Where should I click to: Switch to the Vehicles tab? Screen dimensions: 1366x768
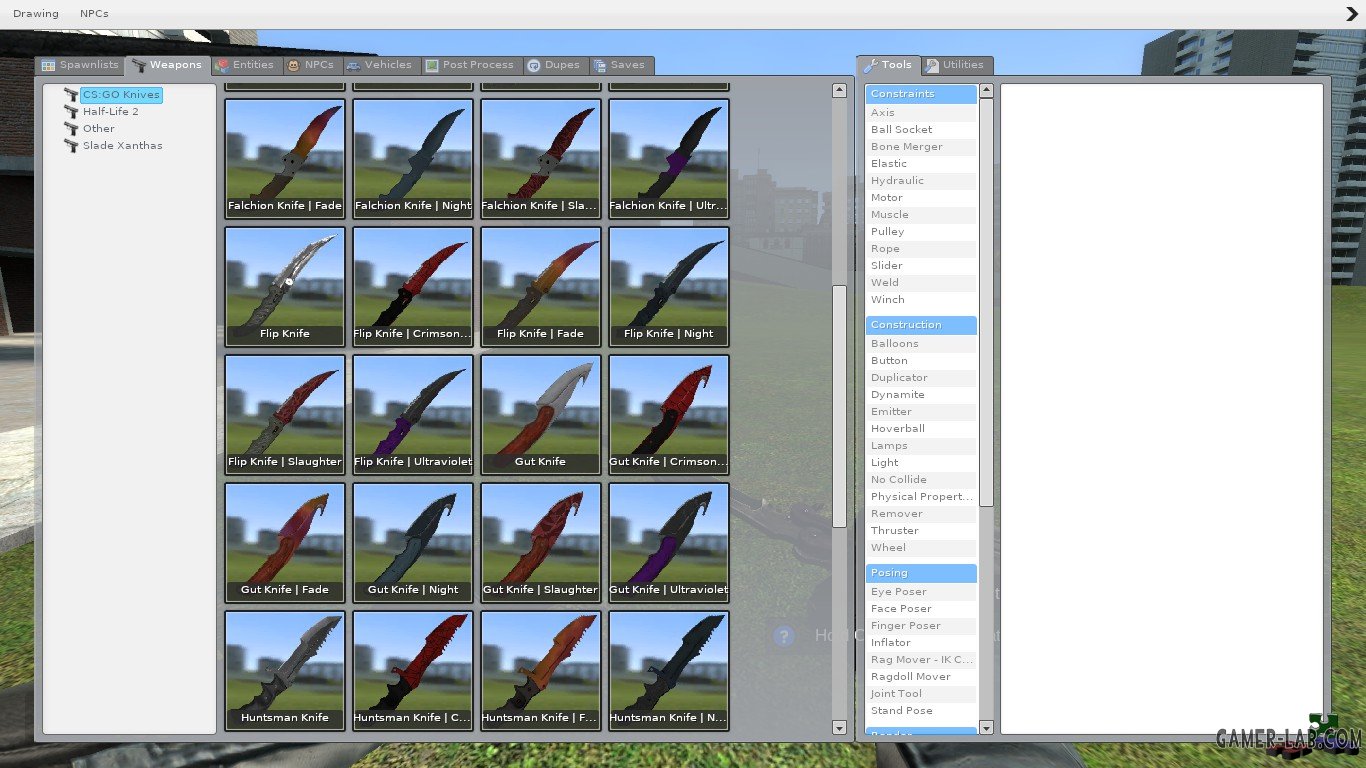[x=380, y=65]
